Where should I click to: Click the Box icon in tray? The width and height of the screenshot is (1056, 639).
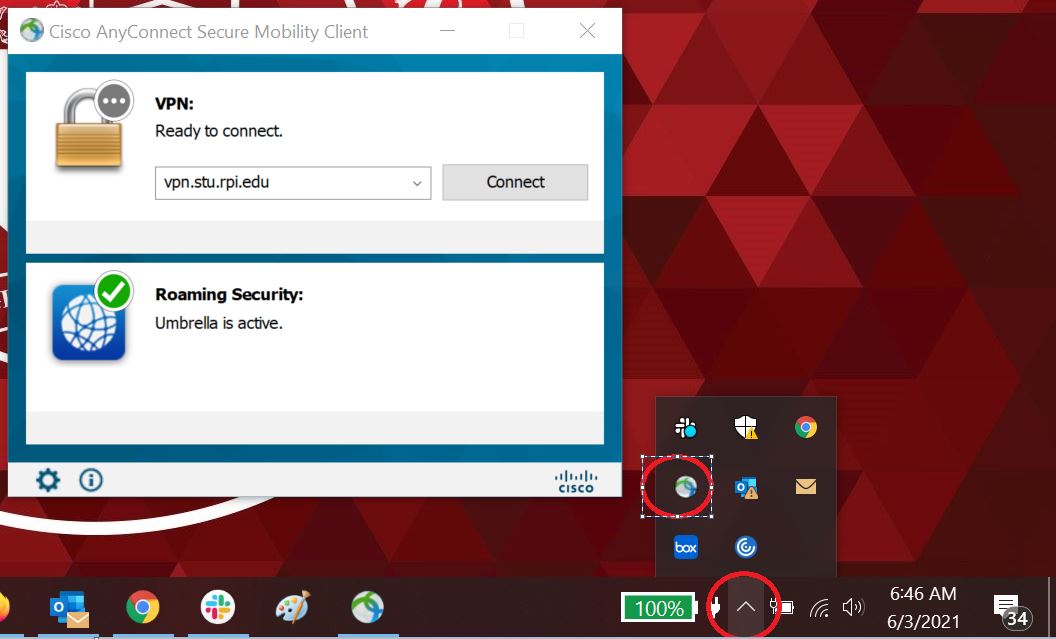(x=685, y=547)
